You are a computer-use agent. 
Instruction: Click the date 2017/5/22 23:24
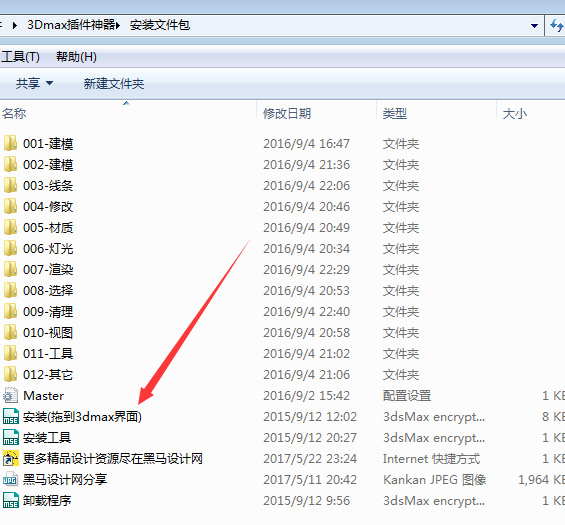tap(310, 458)
